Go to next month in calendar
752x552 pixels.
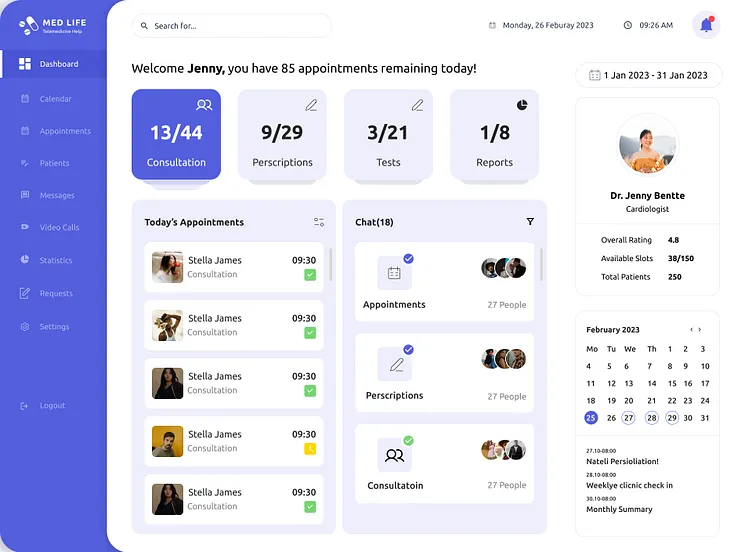(700, 329)
